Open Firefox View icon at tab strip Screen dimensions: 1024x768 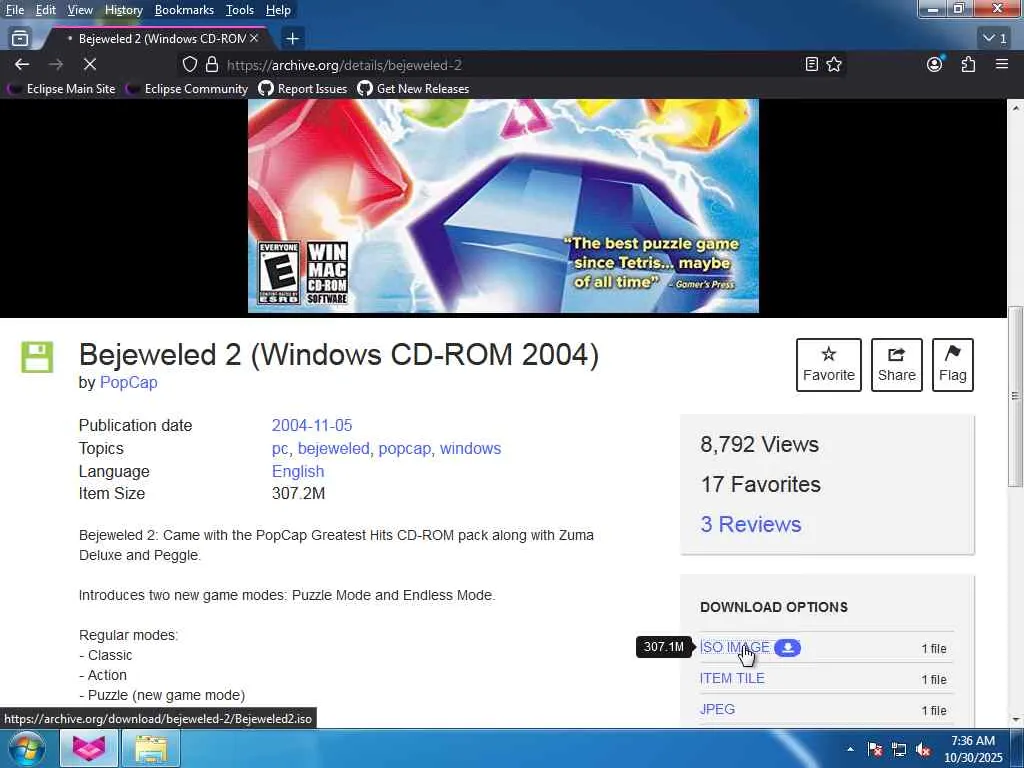pyautogui.click(x=20, y=38)
